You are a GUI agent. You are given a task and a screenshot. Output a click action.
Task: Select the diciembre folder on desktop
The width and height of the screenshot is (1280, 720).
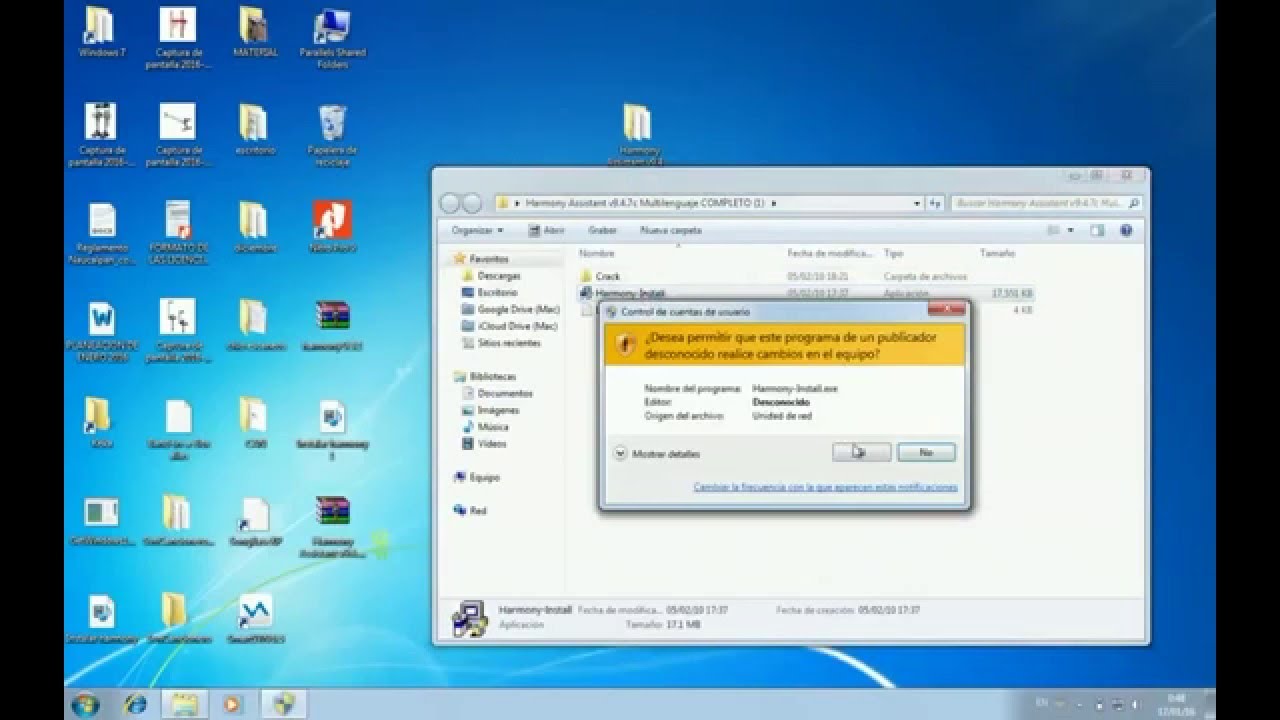click(254, 228)
